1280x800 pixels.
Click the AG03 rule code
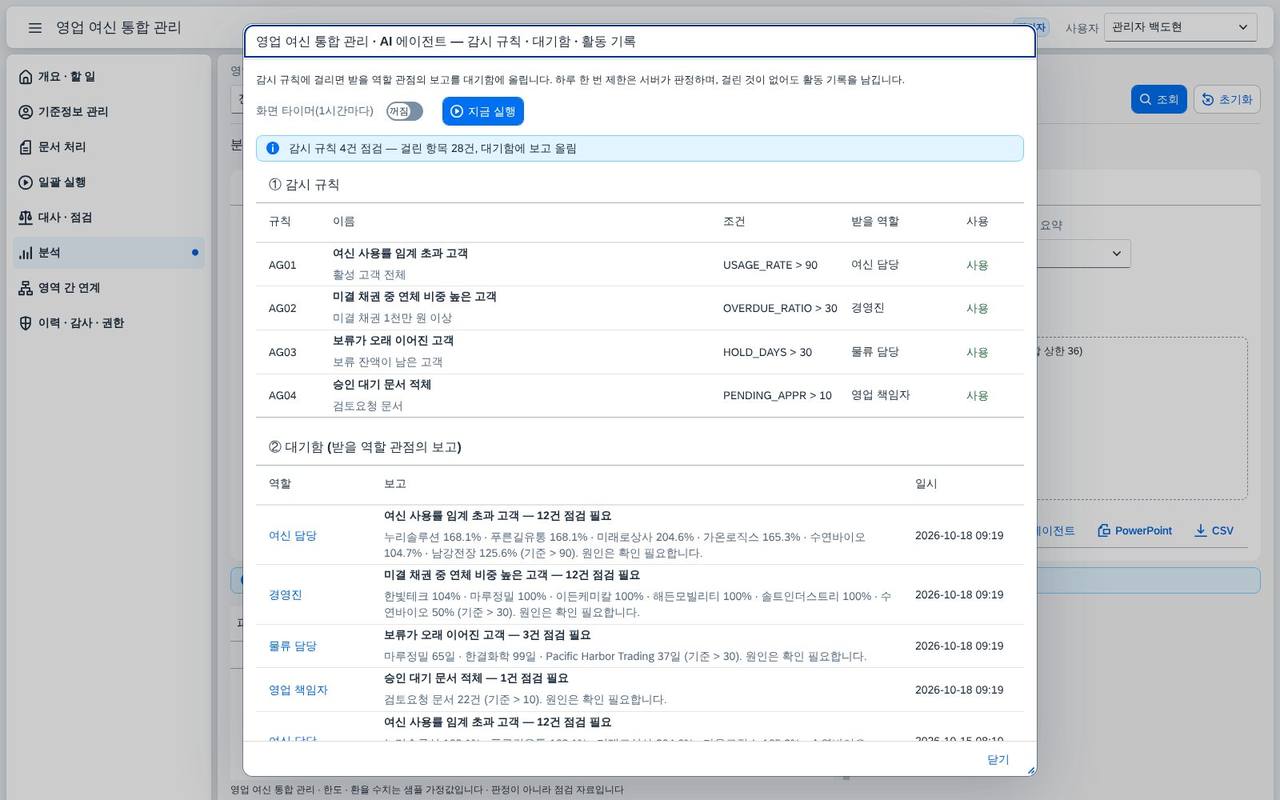(x=283, y=352)
